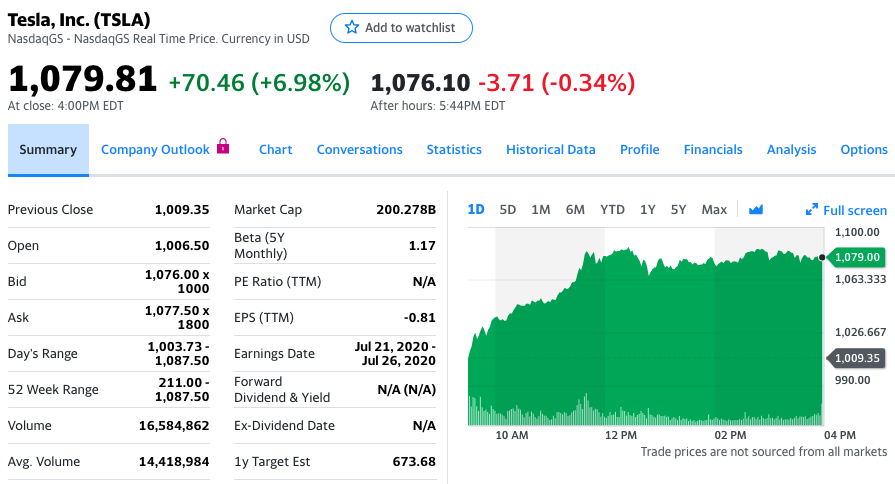This screenshot has height=484, width=895.
Task: Click the green 1,079.00 price marker on chart
Action: point(856,257)
